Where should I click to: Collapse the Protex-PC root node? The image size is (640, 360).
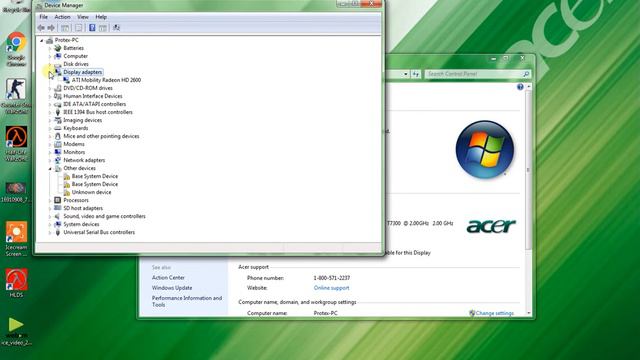42,40
